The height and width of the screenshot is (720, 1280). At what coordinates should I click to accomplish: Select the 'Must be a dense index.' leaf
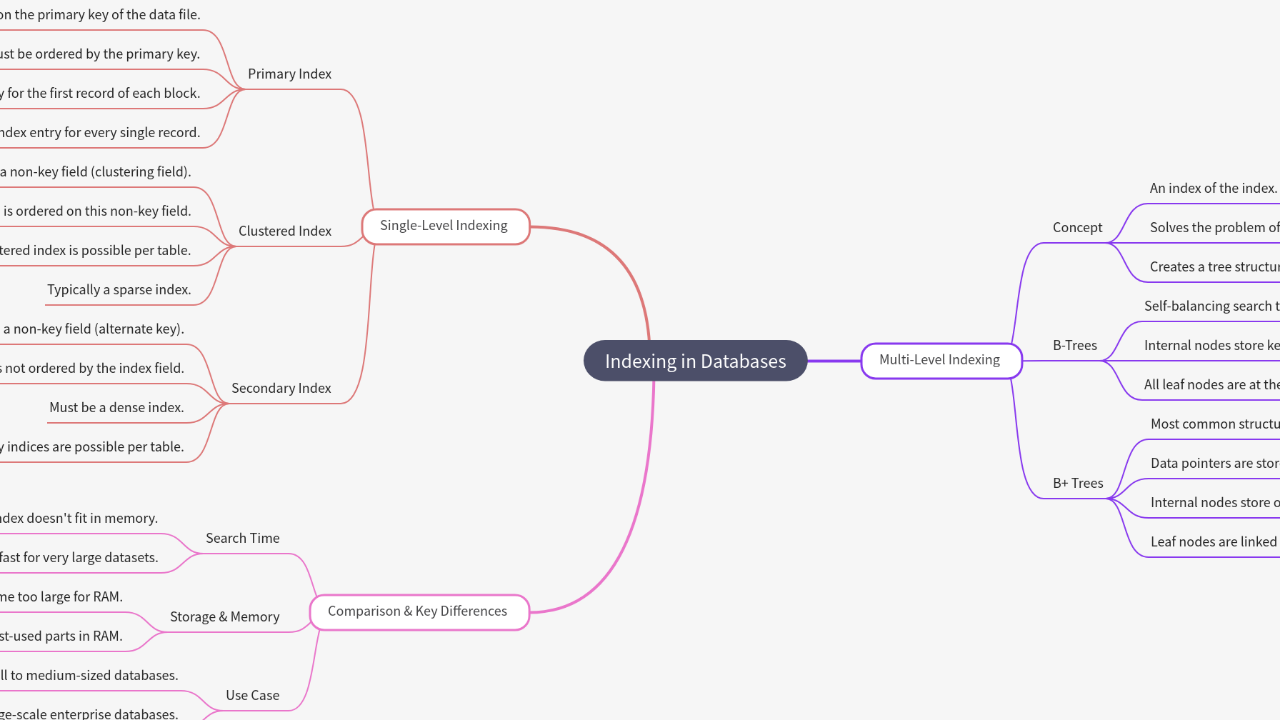pyautogui.click(x=116, y=408)
